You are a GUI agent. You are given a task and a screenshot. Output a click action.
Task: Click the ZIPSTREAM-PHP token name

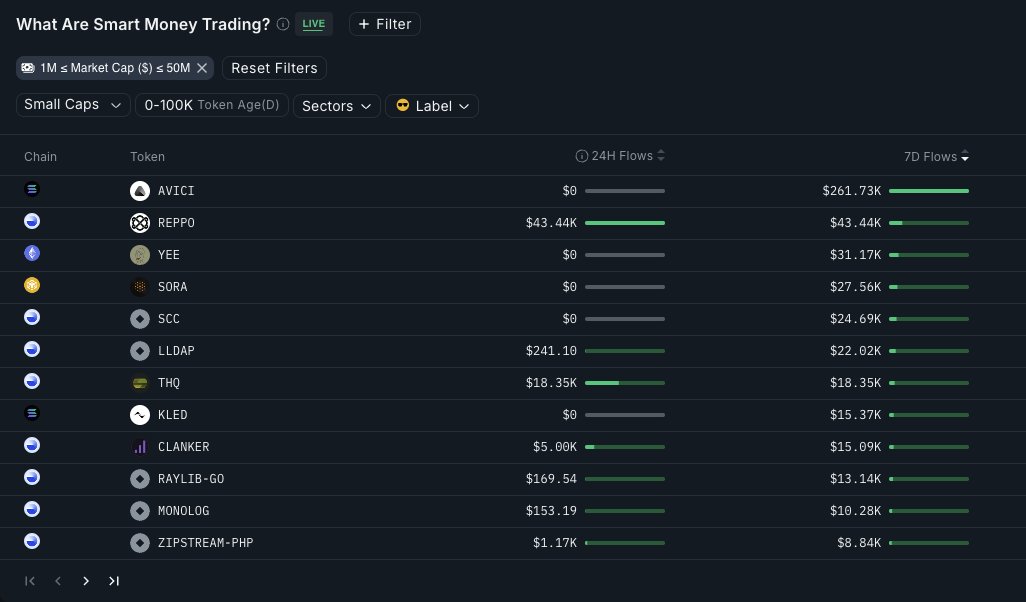(x=205, y=543)
